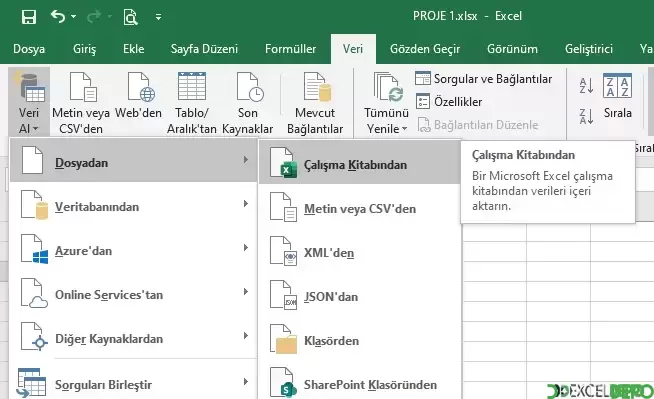This screenshot has width=654, height=399.
Task: Expand the Dosyadan submenu arrow
Action: click(x=246, y=160)
